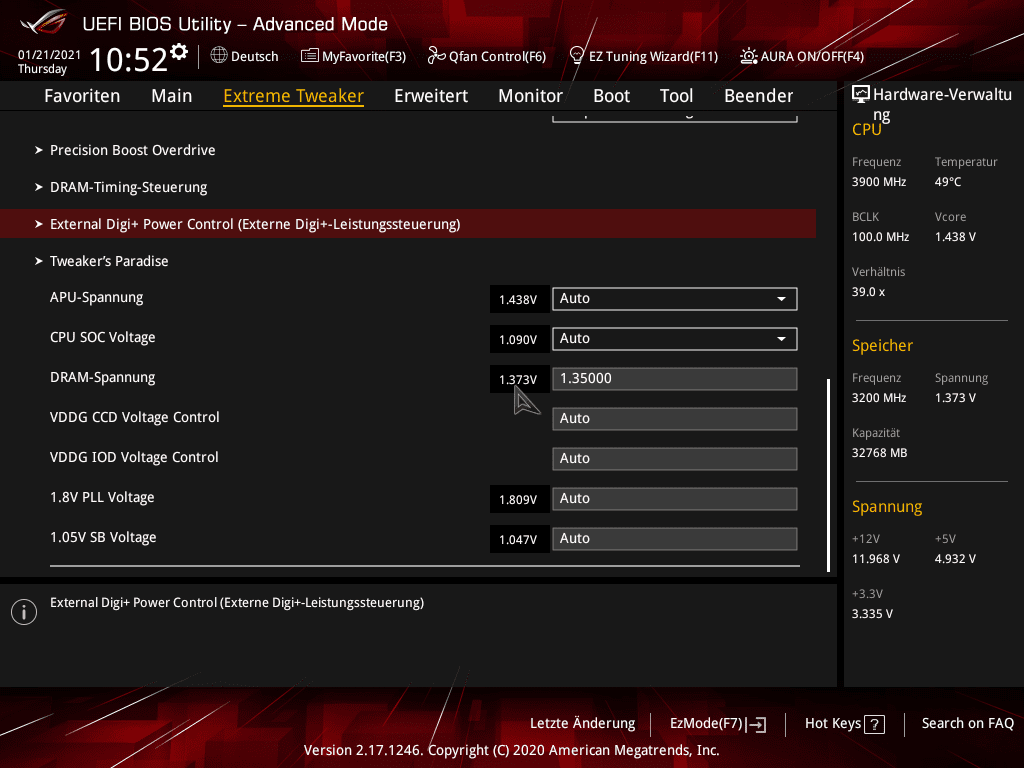Image resolution: width=1024 pixels, height=768 pixels.
Task: Open the Erweitert tab
Action: point(431,96)
